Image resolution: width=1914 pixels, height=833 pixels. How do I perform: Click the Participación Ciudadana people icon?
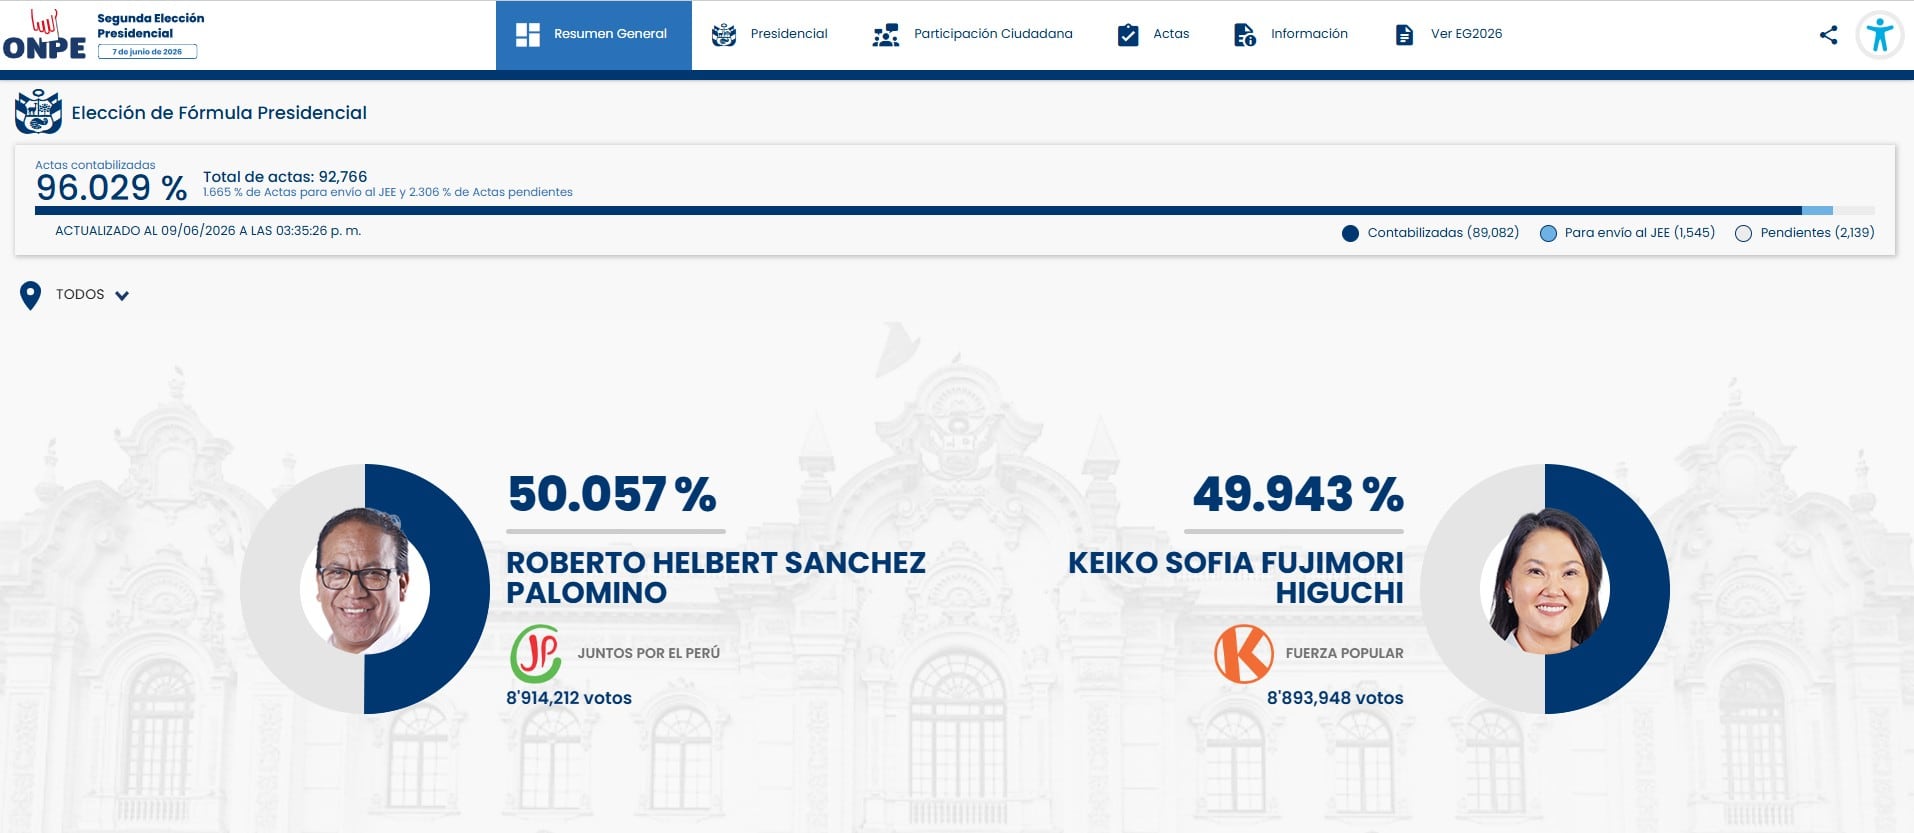point(886,35)
